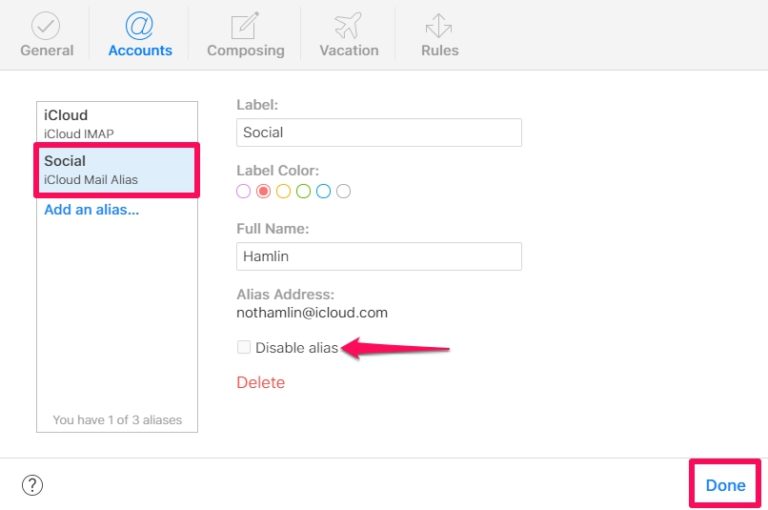Viewport: 768px width, 510px height.
Task: Click the Add an alias link
Action: [x=91, y=210]
